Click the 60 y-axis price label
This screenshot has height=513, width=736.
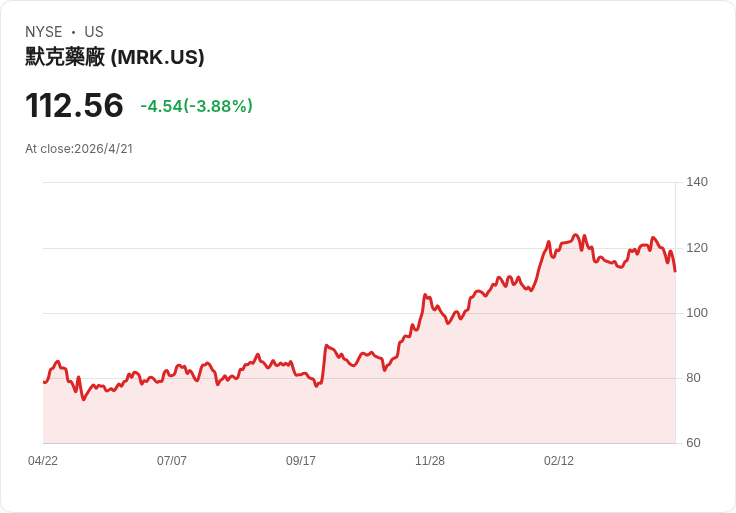click(x=693, y=443)
